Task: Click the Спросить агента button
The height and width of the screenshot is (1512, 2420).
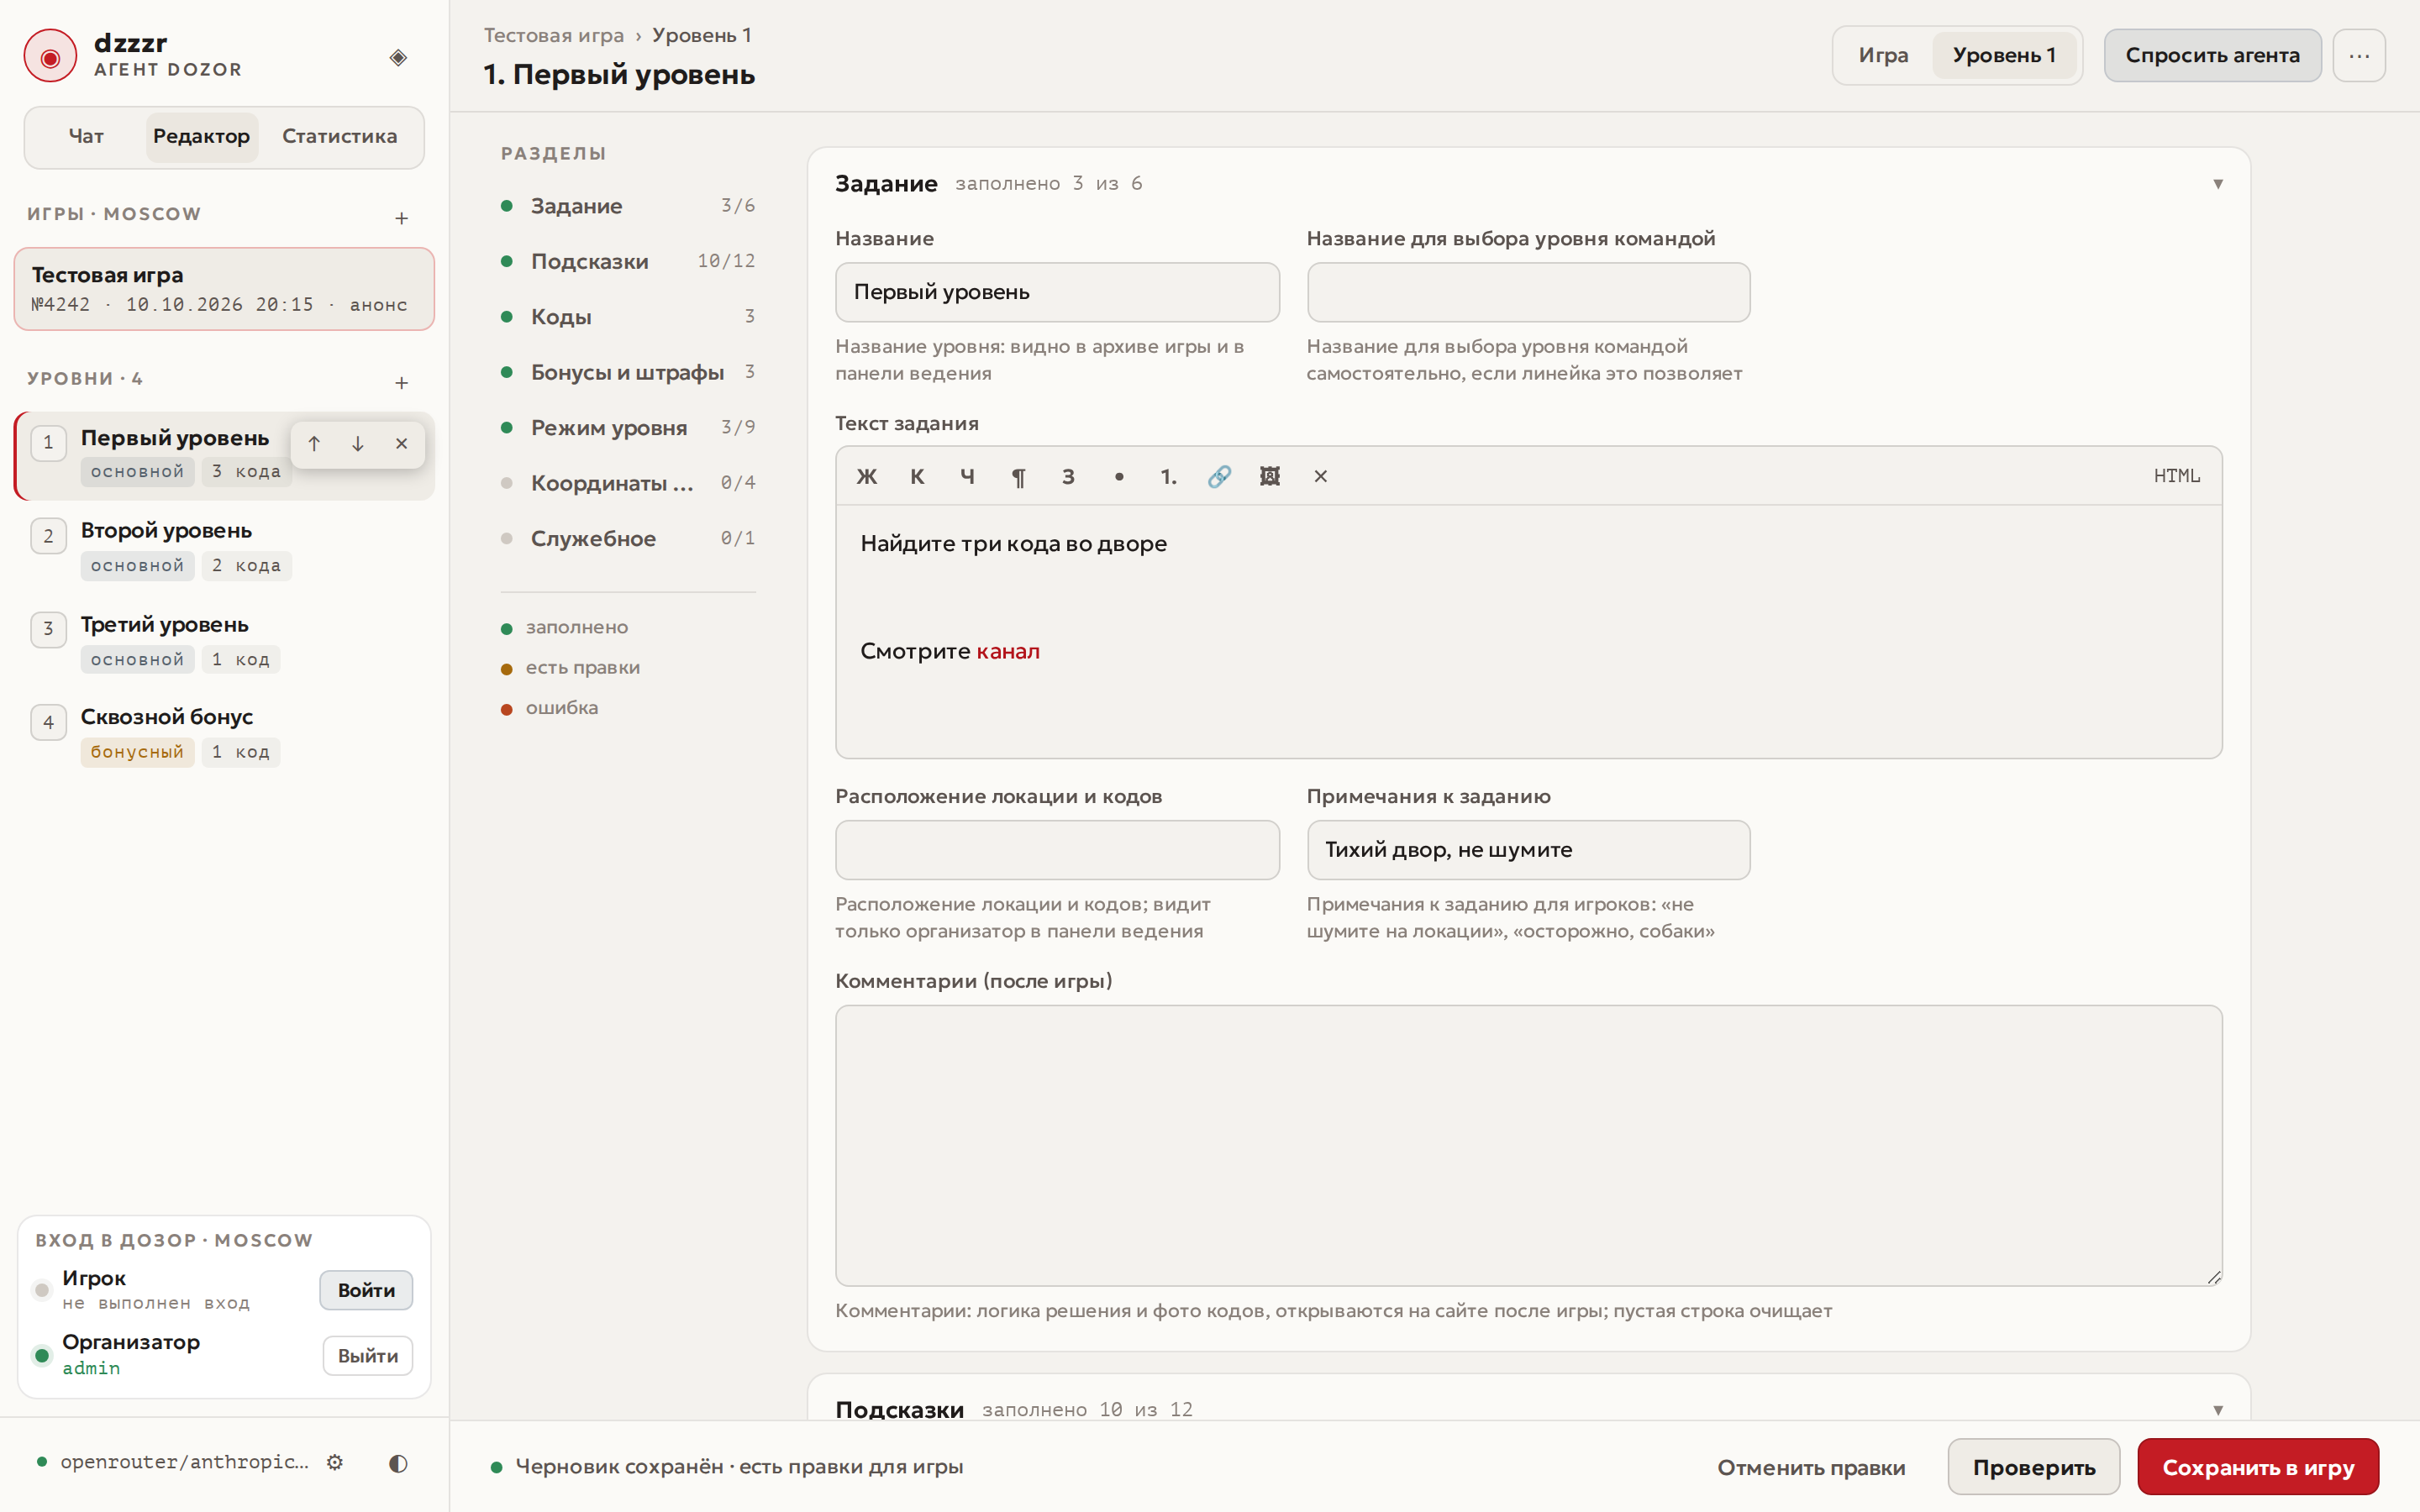Action: point(2212,55)
